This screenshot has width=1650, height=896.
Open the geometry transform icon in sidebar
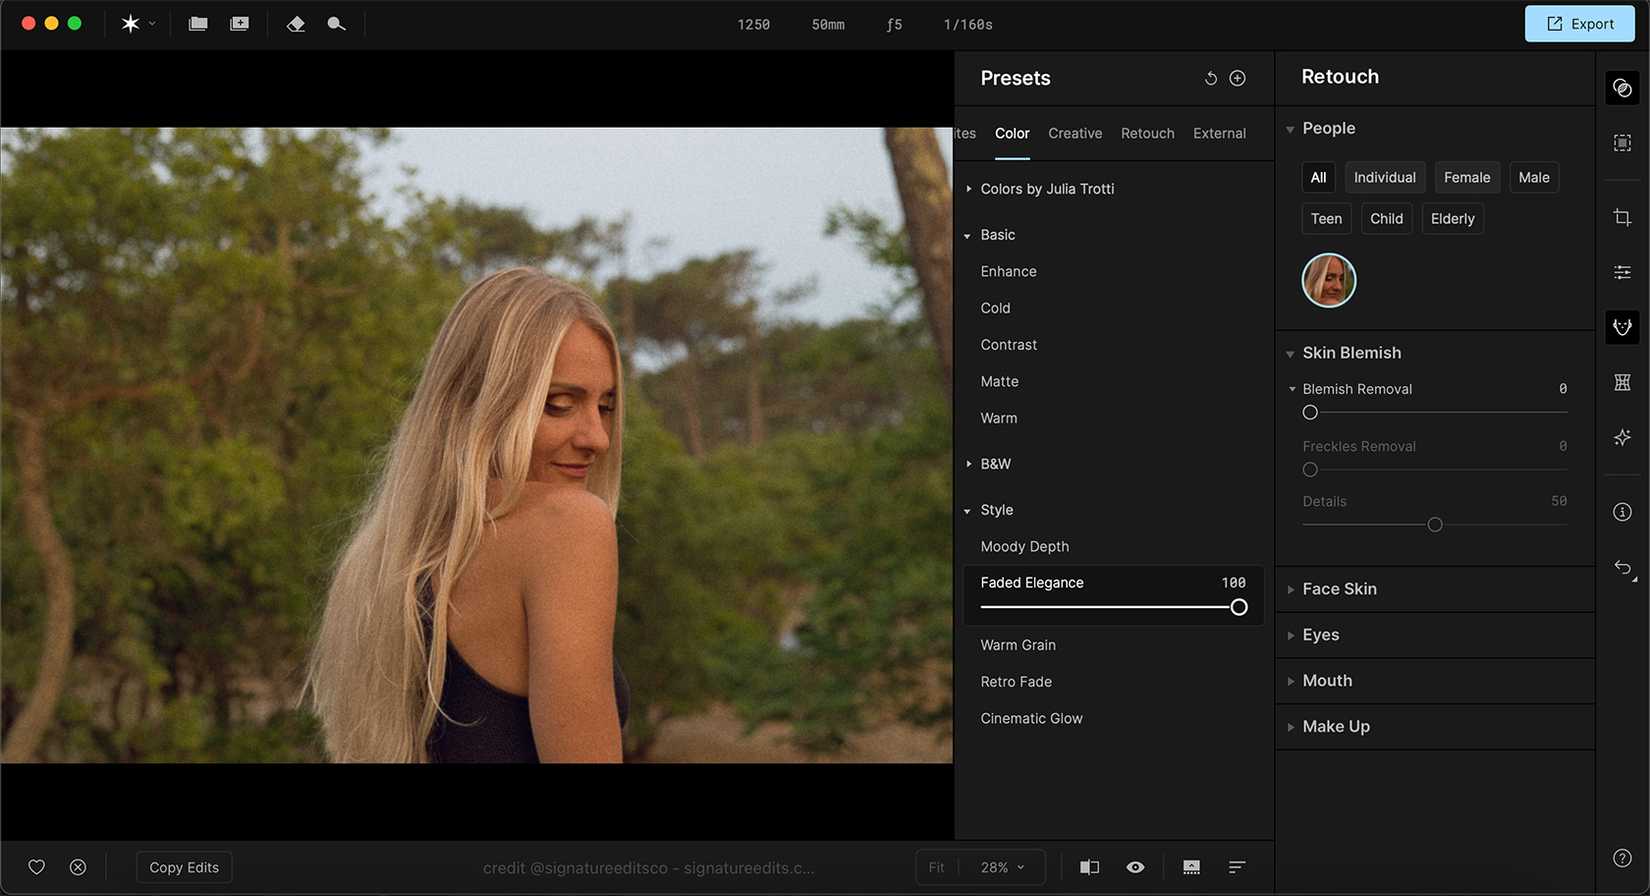[x=1622, y=382]
